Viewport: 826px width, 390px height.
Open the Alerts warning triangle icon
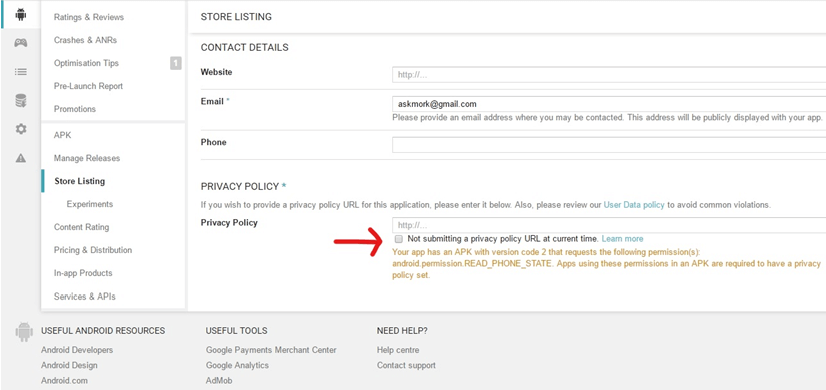tap(21, 158)
